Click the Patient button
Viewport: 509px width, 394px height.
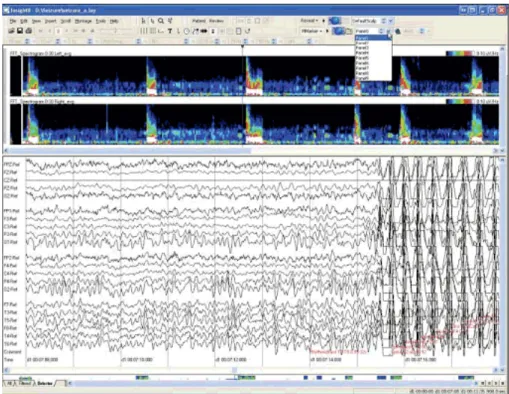(199, 21)
